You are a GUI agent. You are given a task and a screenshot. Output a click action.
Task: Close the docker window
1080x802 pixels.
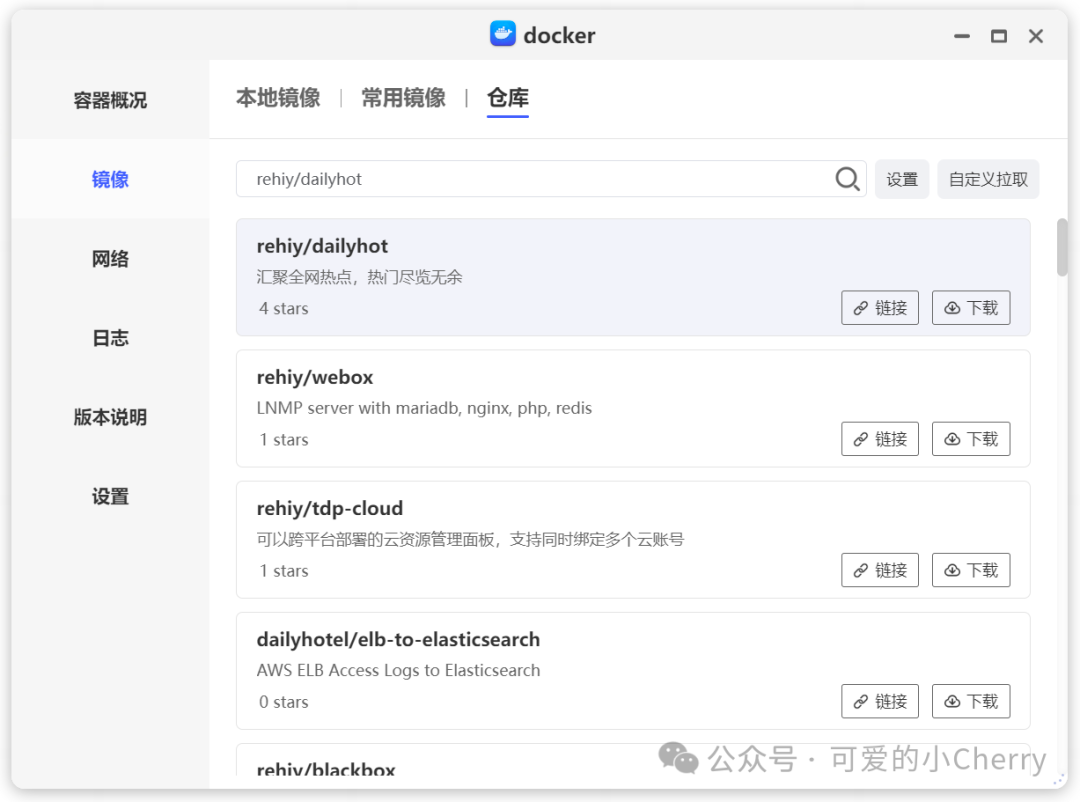(x=1036, y=36)
